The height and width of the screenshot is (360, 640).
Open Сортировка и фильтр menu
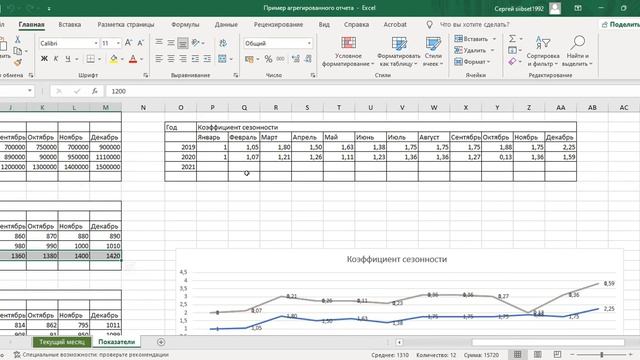pos(543,51)
